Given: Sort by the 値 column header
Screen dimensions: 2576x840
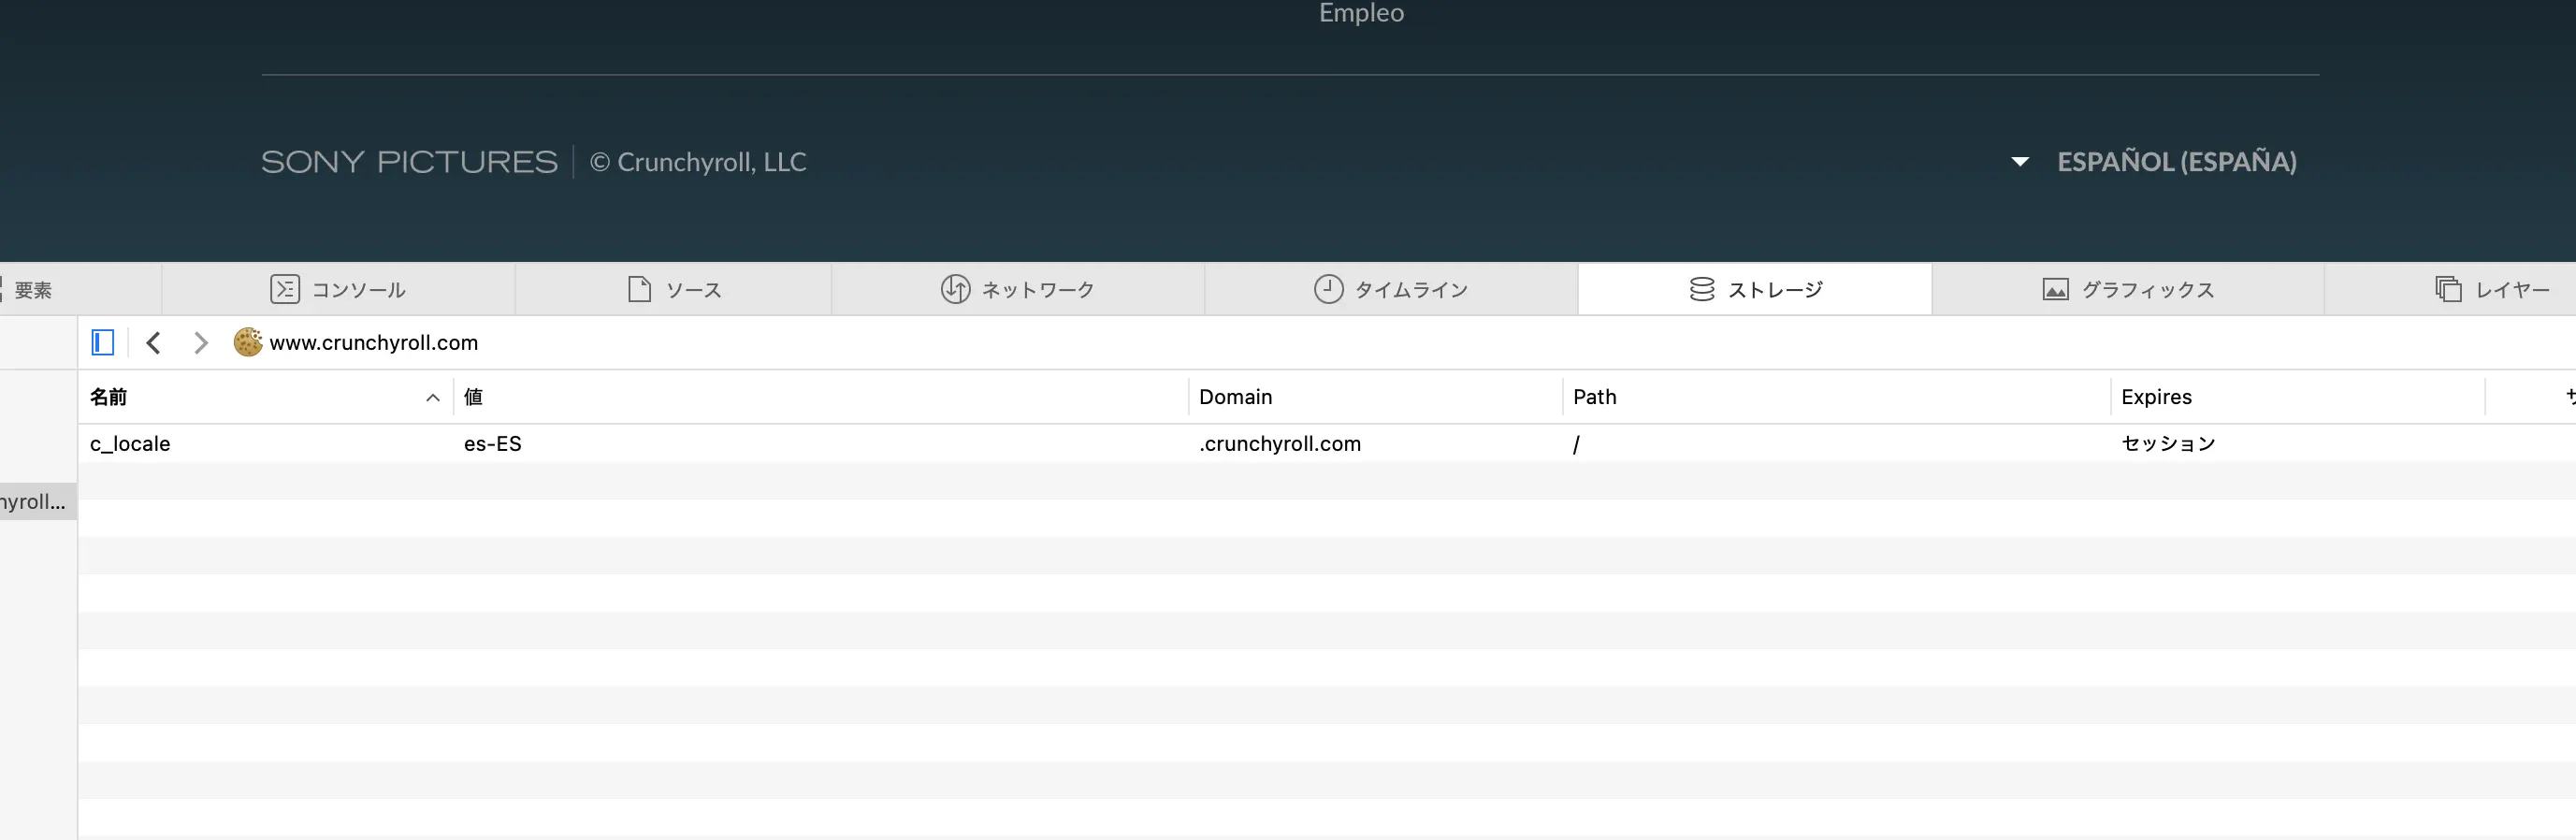Looking at the screenshot, I should 820,397.
